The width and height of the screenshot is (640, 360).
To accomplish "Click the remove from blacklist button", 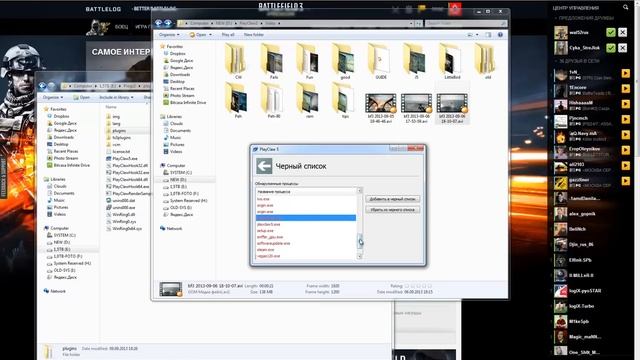I will click(392, 210).
